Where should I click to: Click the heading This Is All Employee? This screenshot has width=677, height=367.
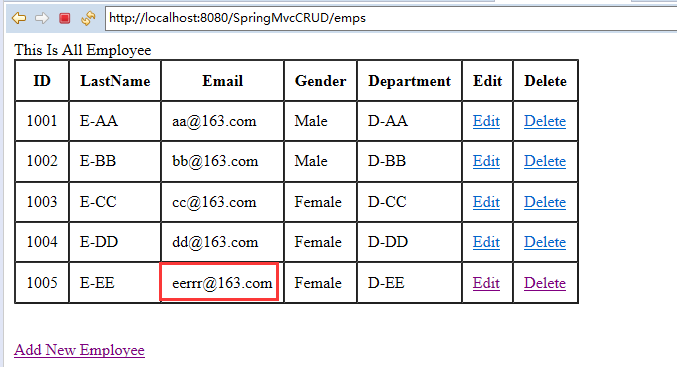coord(82,50)
